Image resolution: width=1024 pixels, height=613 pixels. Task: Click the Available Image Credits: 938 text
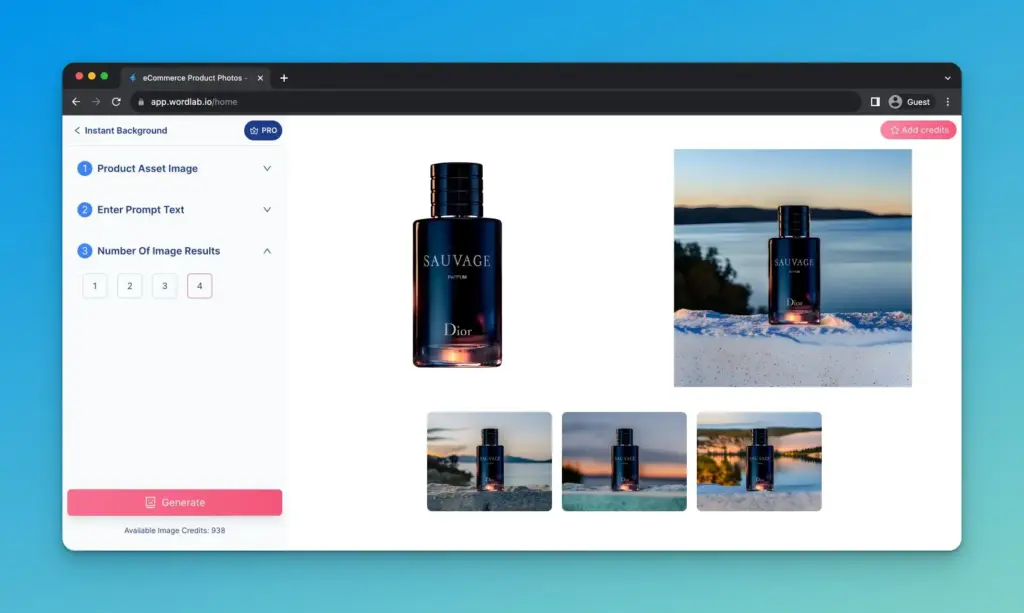point(174,531)
